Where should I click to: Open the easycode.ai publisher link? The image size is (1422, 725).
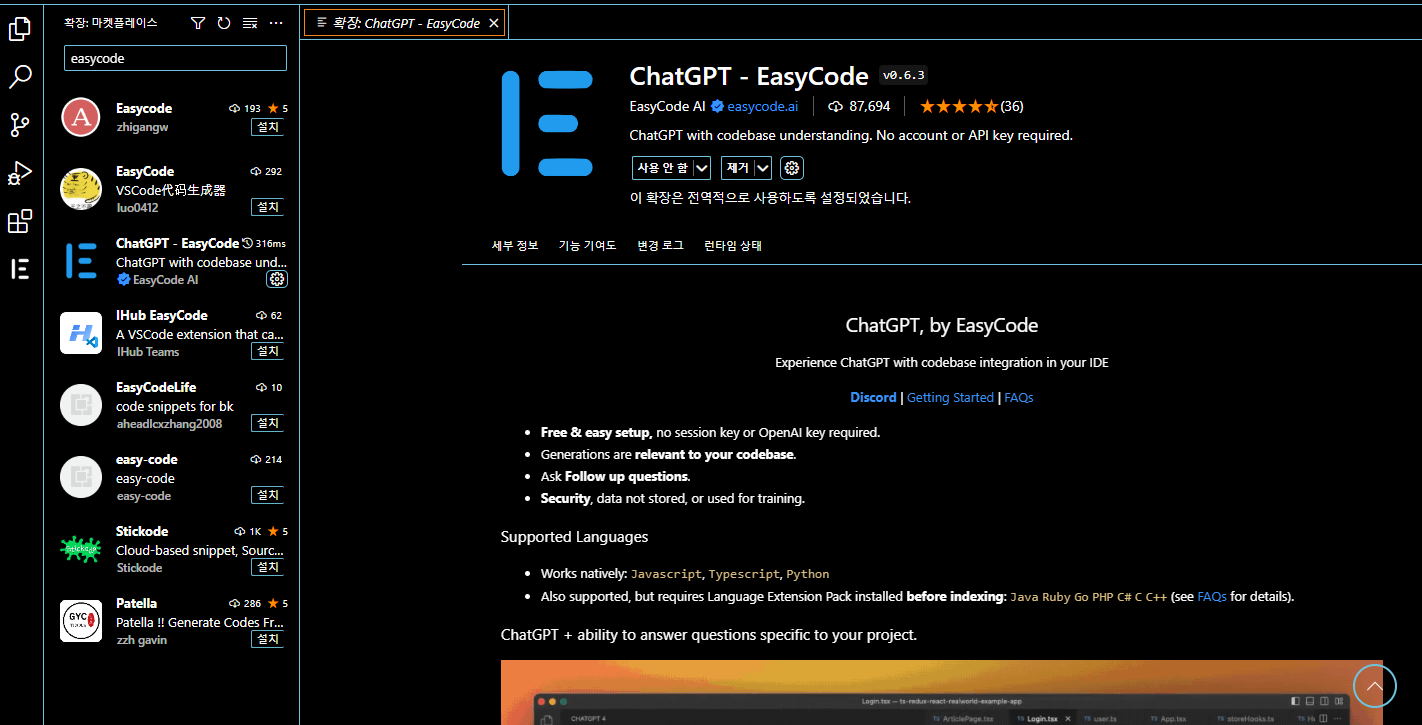762,106
